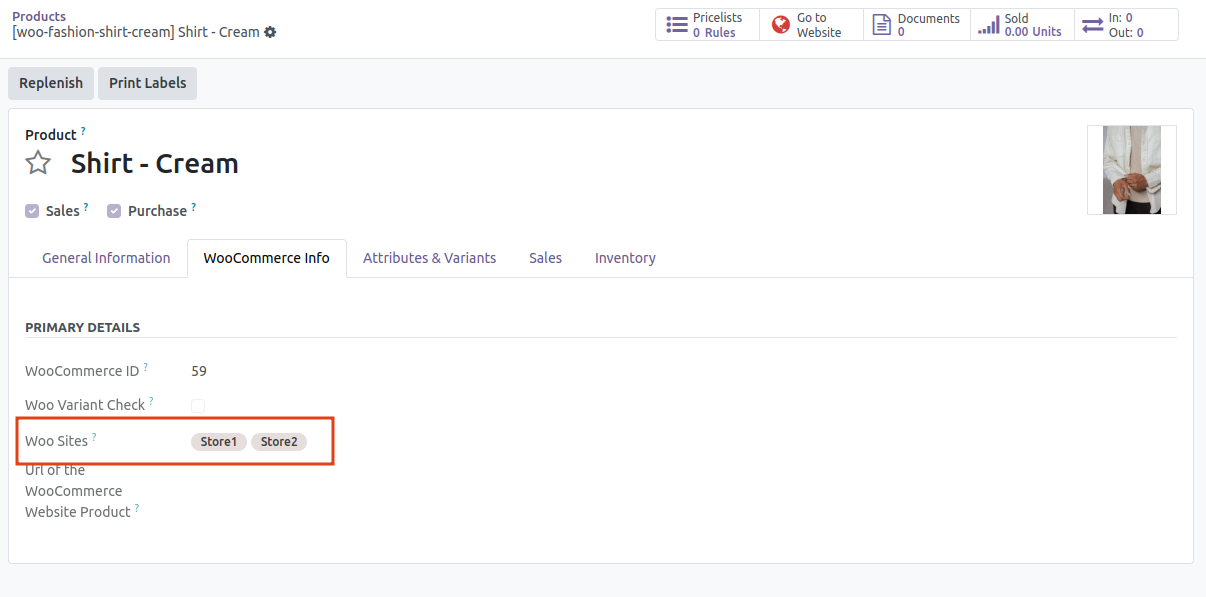The width and height of the screenshot is (1206, 597).
Task: Go back to Products breadcrumb
Action: point(39,16)
